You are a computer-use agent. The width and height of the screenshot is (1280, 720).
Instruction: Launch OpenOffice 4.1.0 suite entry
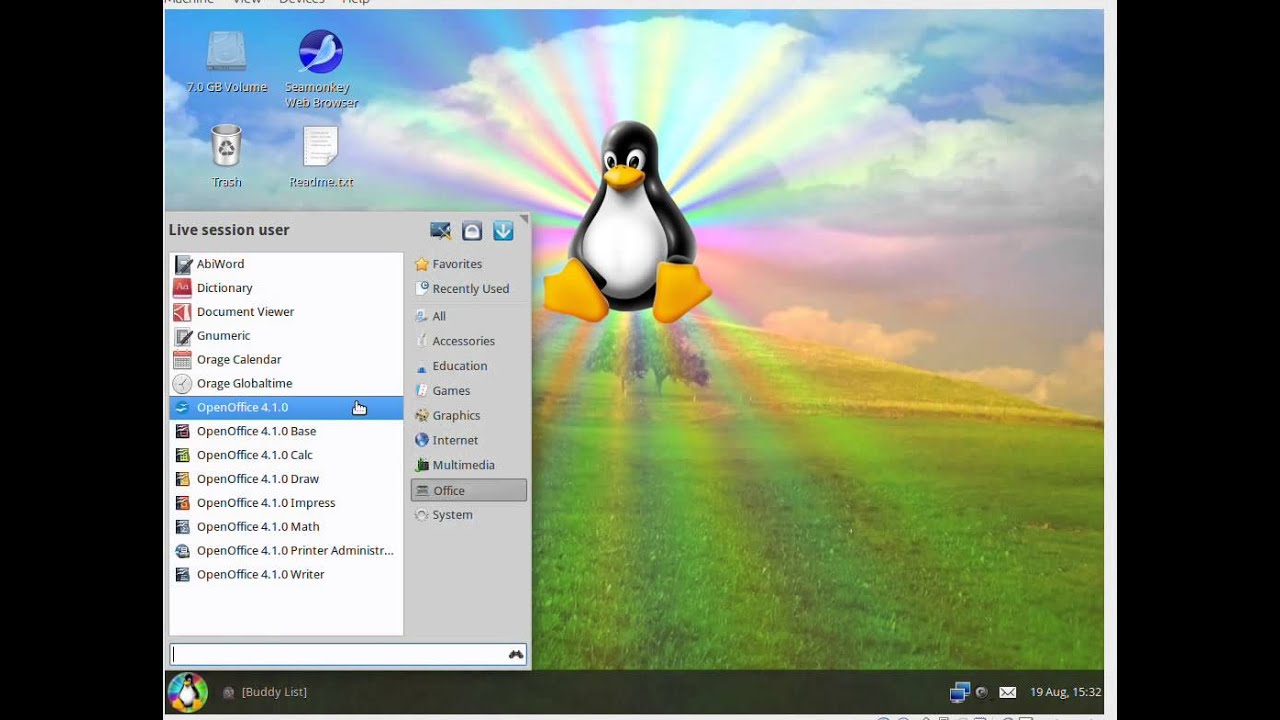click(286, 408)
